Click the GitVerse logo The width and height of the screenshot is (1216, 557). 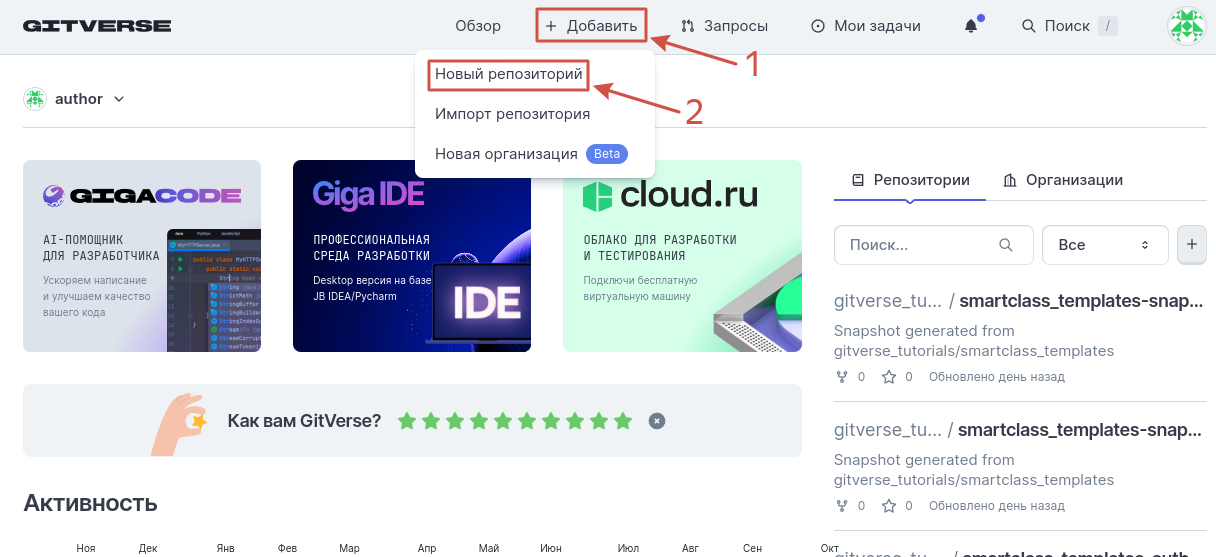[97, 26]
